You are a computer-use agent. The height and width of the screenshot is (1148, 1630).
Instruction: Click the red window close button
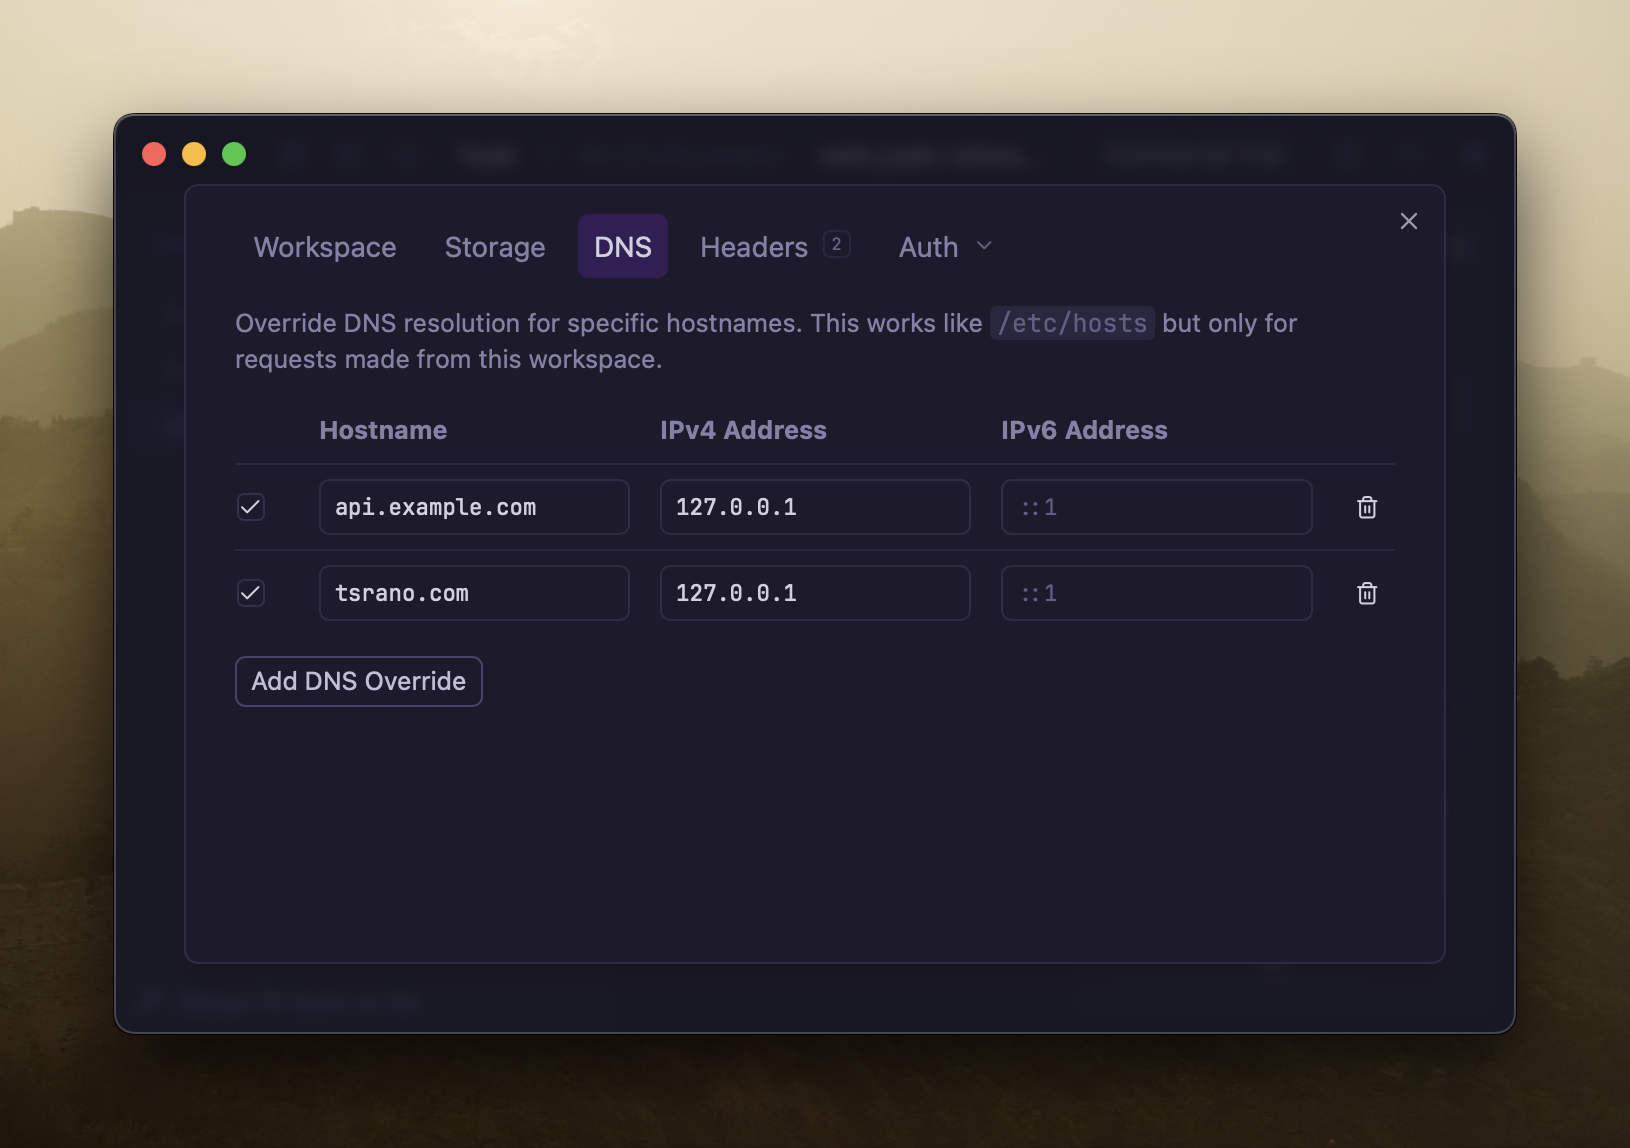154,154
